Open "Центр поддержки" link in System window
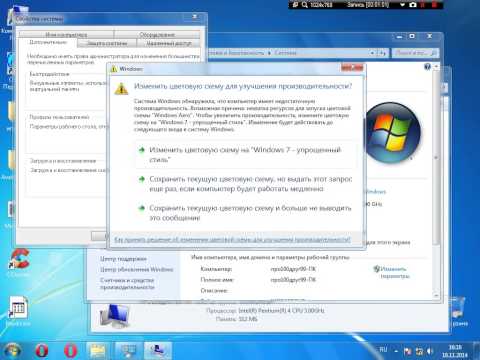This screenshot has height=360, width=480. coord(123,259)
